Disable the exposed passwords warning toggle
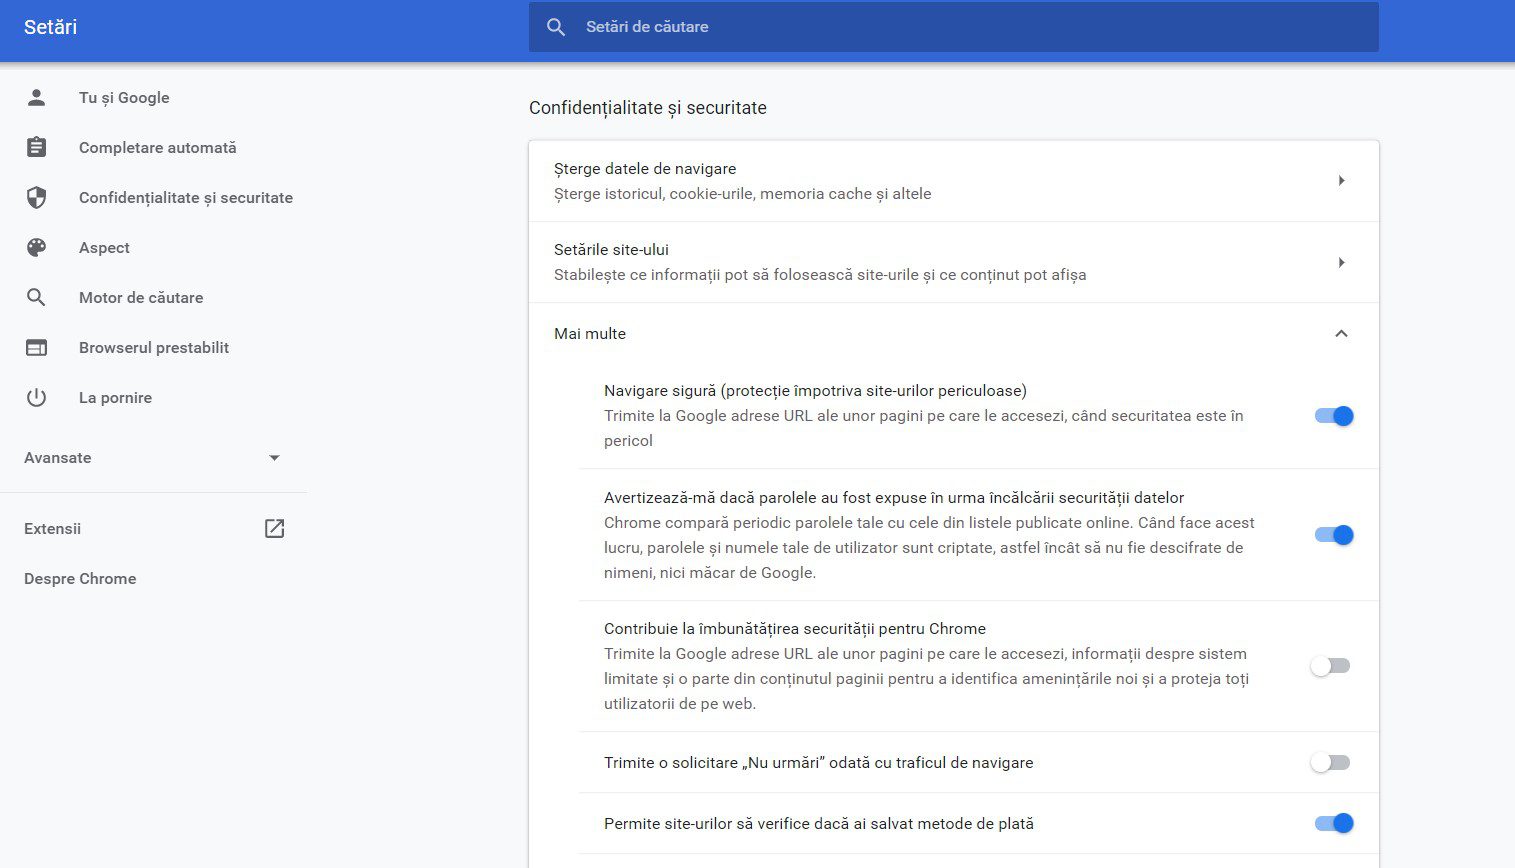 1333,535
